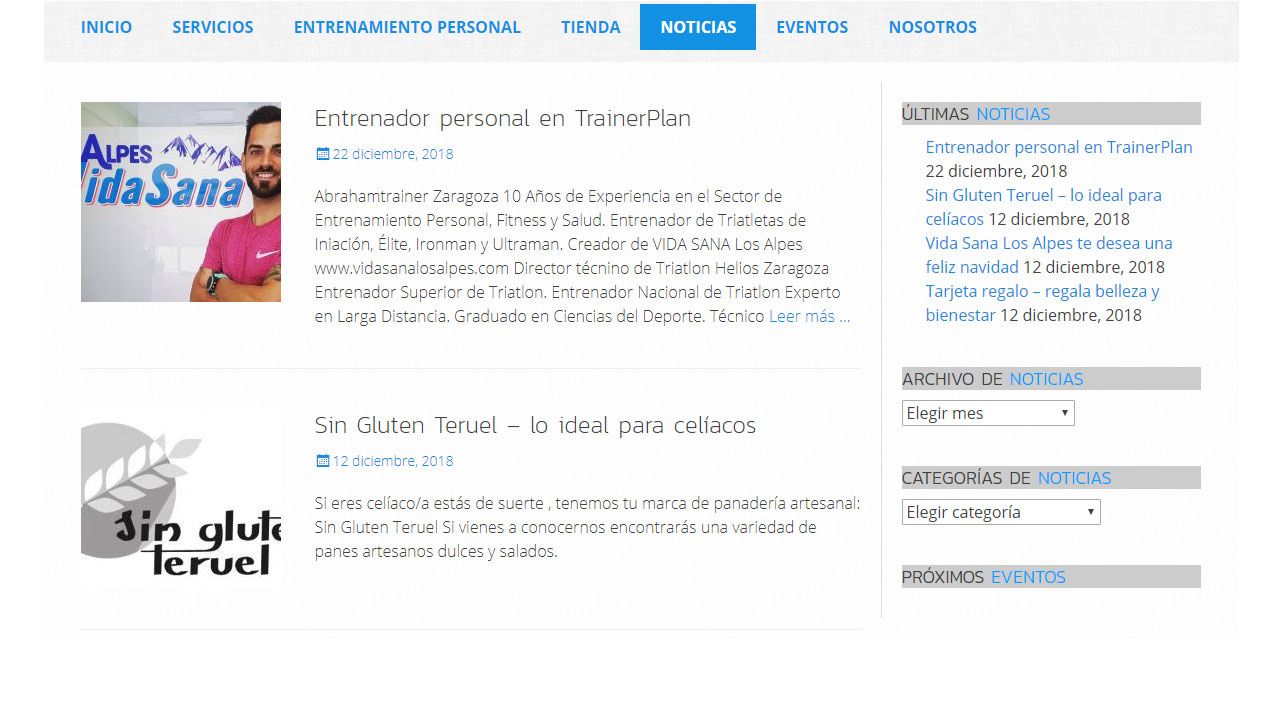This screenshot has height=720, width=1280.
Task: Open the Entrenador personal en TrainerPlan article title
Action: tap(503, 118)
